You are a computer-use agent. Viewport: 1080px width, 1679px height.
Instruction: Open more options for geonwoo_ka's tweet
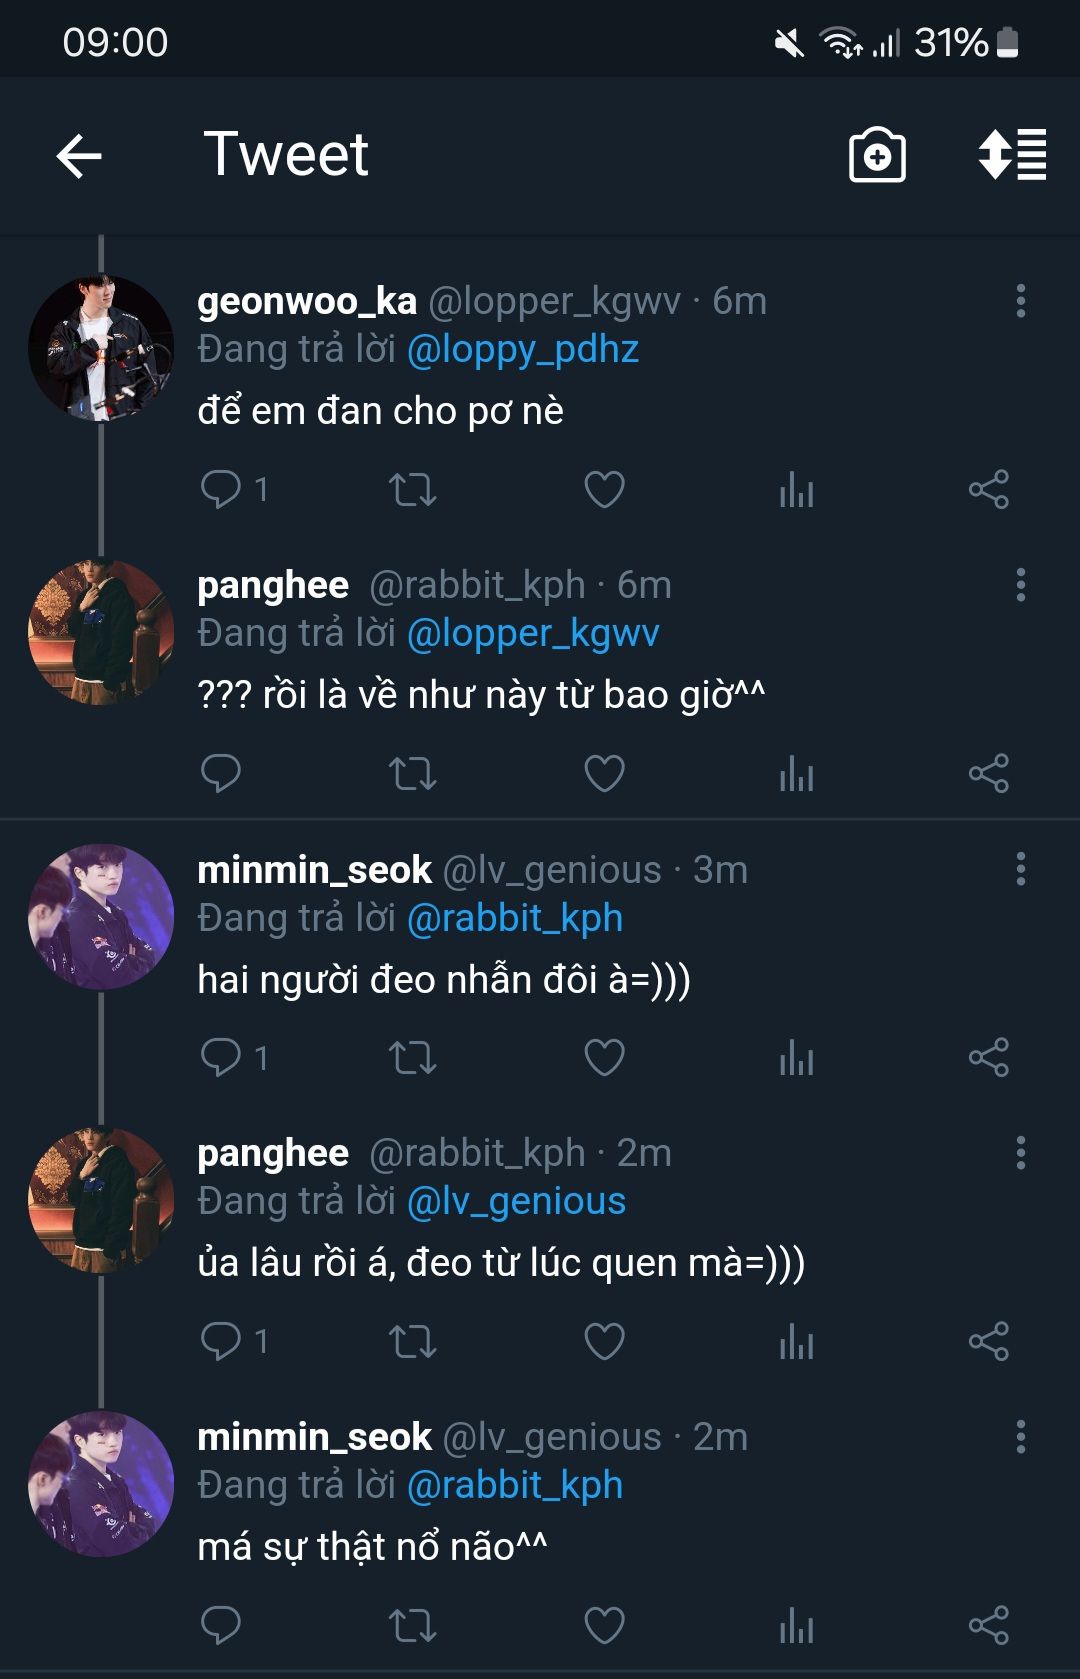(1020, 301)
